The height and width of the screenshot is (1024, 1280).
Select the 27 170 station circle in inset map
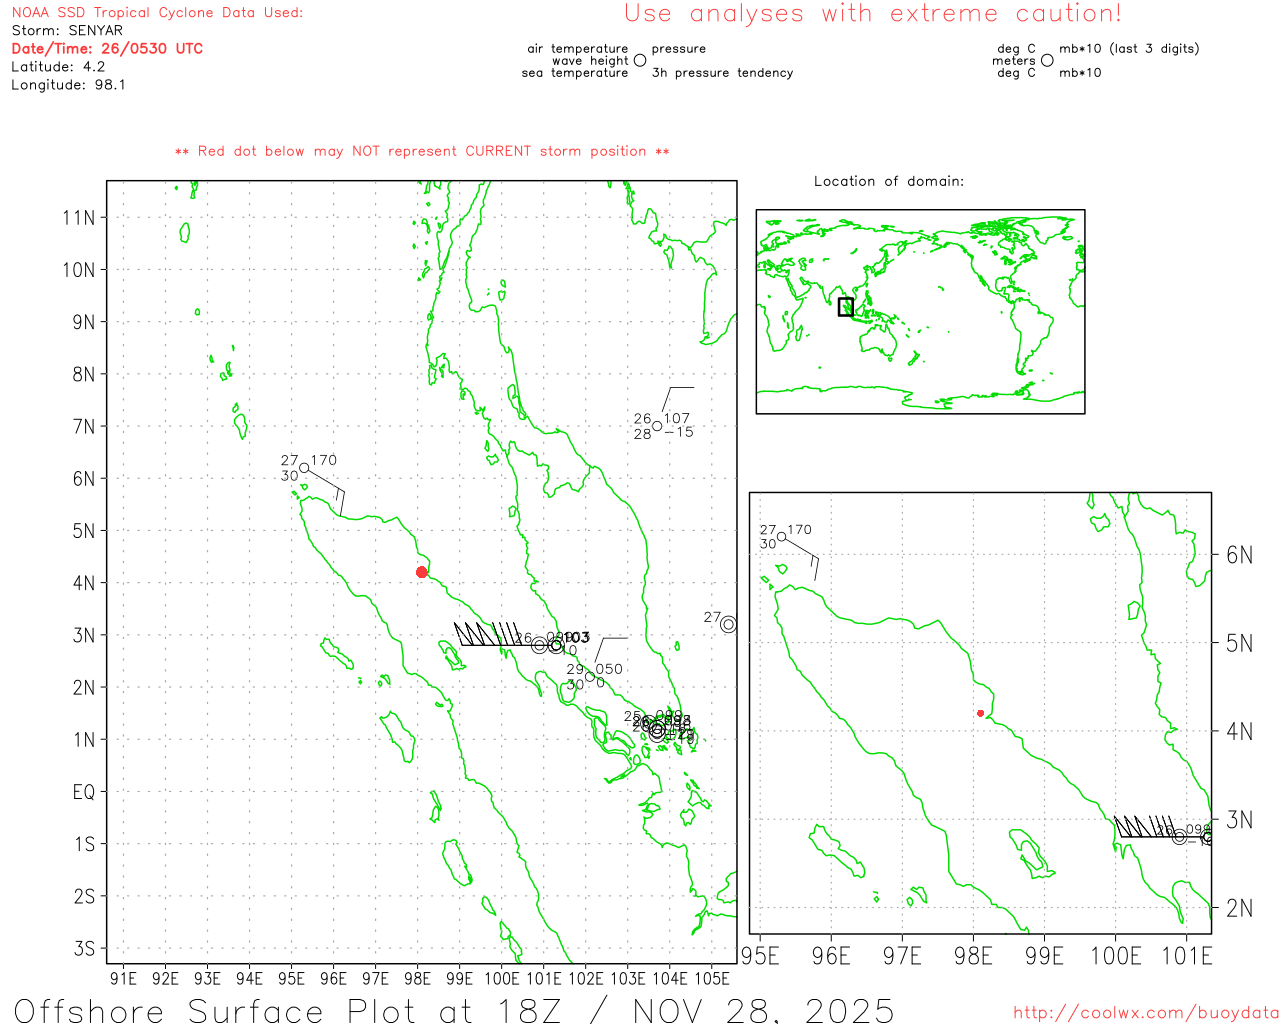(x=782, y=537)
